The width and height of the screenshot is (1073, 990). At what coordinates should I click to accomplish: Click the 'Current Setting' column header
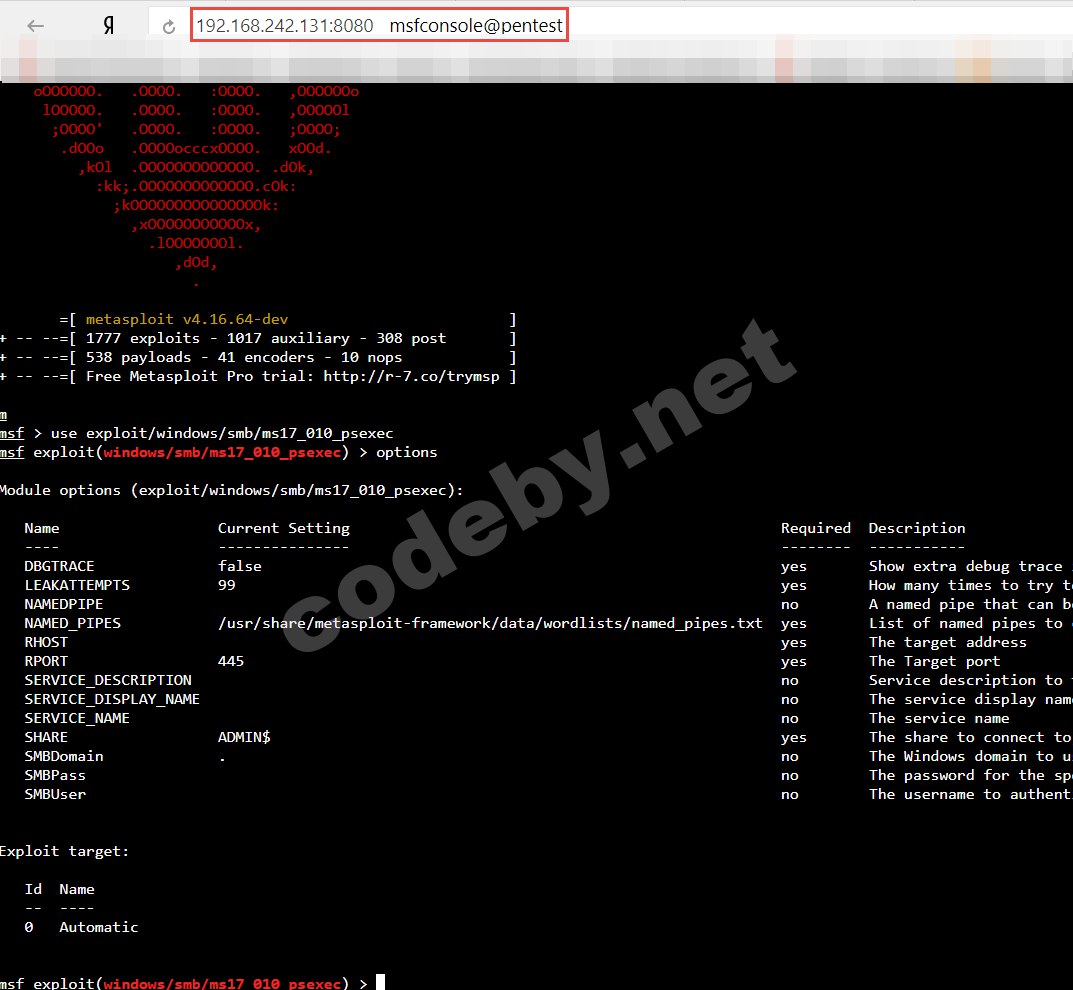tap(283, 528)
